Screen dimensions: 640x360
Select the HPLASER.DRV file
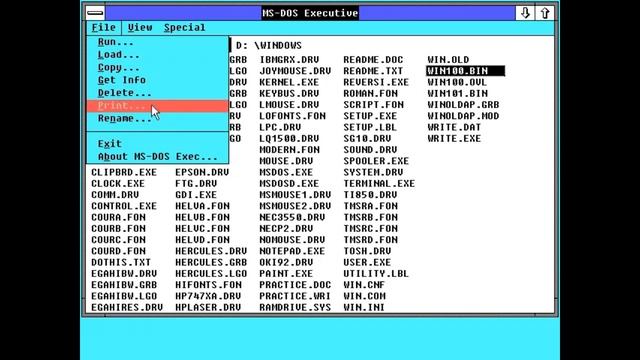(208, 307)
